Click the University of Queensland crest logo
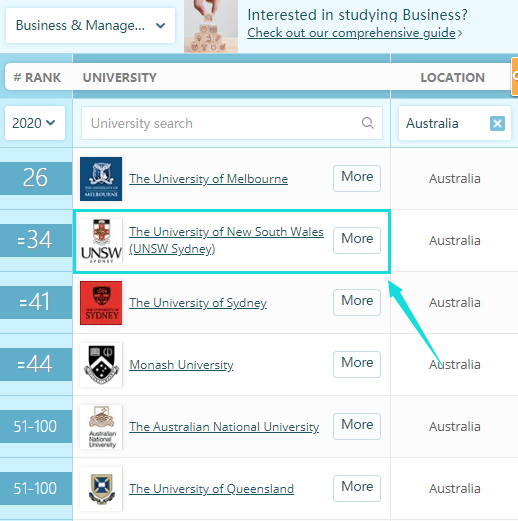 (x=101, y=489)
